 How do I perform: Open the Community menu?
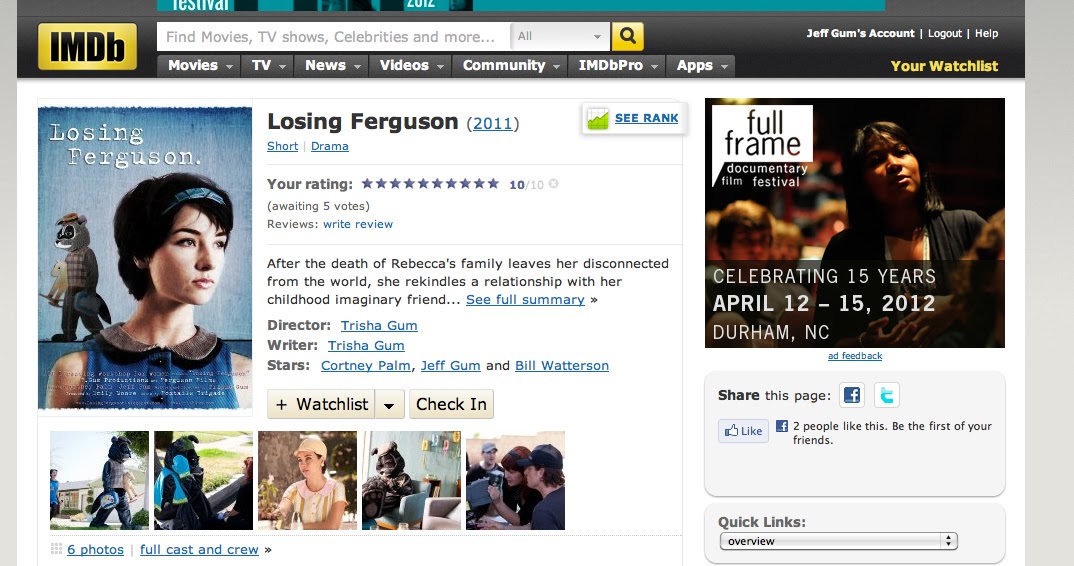511,66
